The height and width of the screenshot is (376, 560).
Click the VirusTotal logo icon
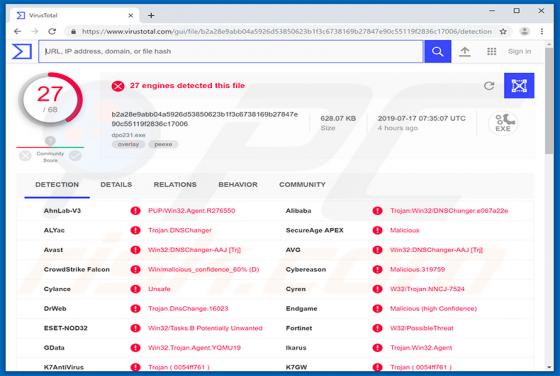coord(22,51)
